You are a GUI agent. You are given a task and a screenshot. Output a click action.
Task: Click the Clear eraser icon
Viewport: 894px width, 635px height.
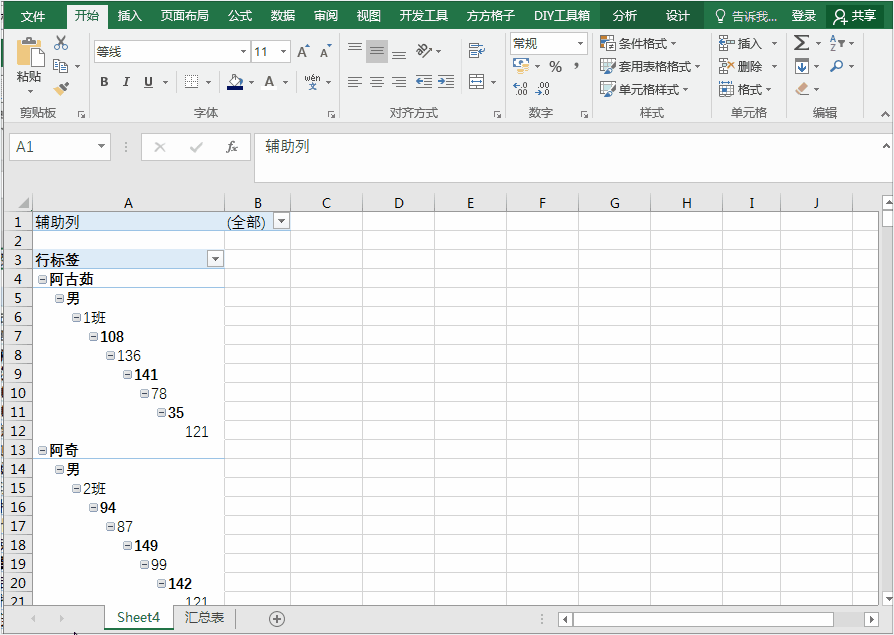[802, 89]
